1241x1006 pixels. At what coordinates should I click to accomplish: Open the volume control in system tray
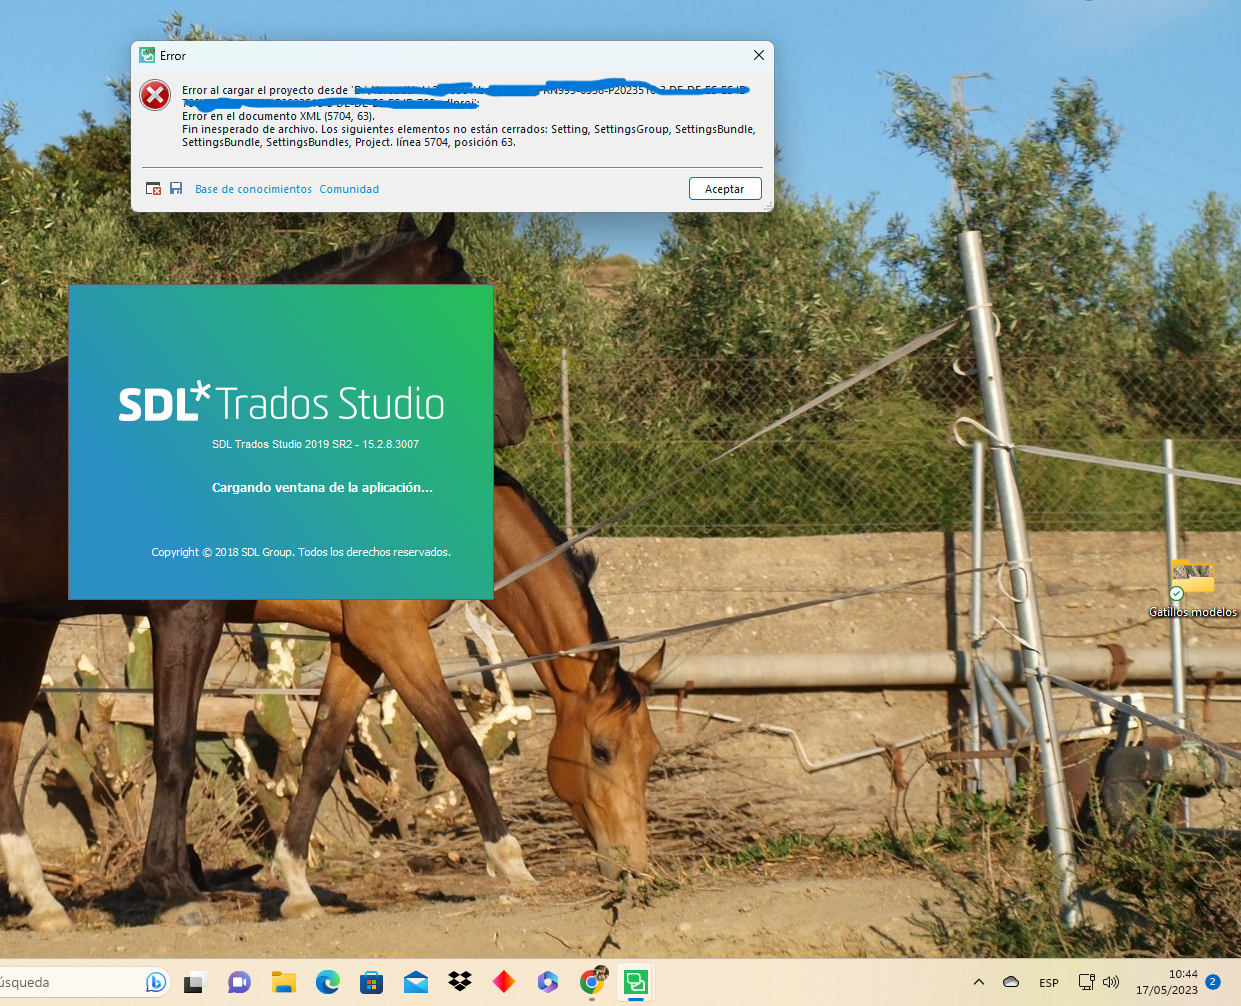1111,982
